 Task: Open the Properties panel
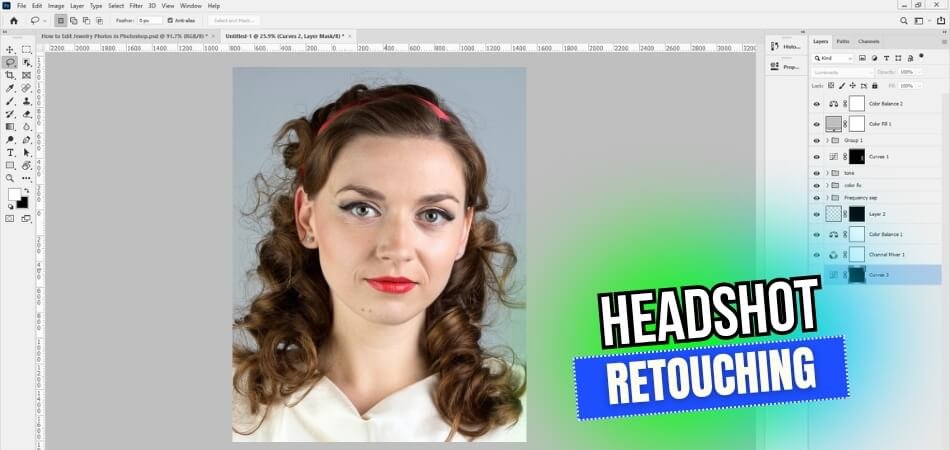[785, 67]
